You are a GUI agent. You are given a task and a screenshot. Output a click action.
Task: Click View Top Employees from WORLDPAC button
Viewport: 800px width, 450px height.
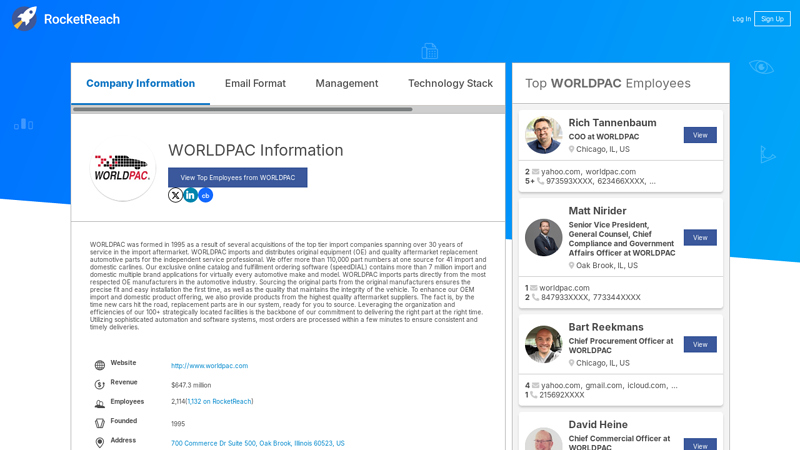point(238,178)
